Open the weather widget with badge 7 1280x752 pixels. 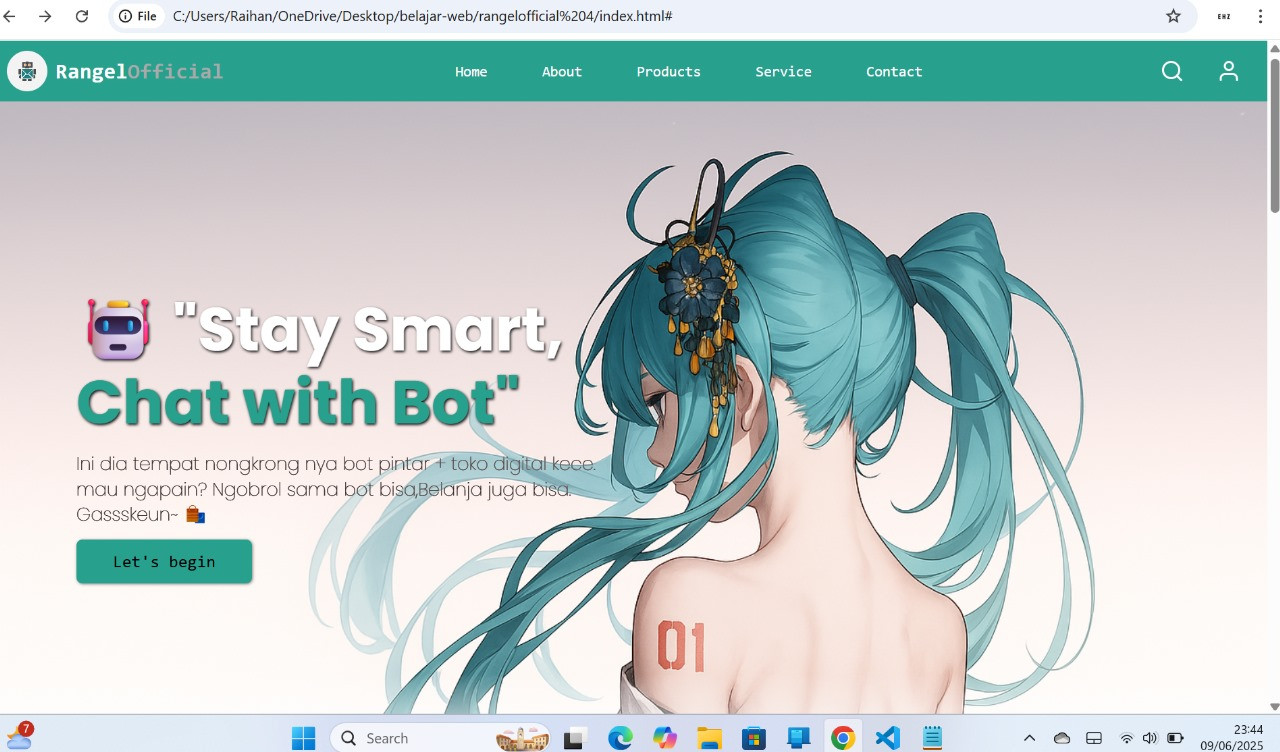(19, 736)
